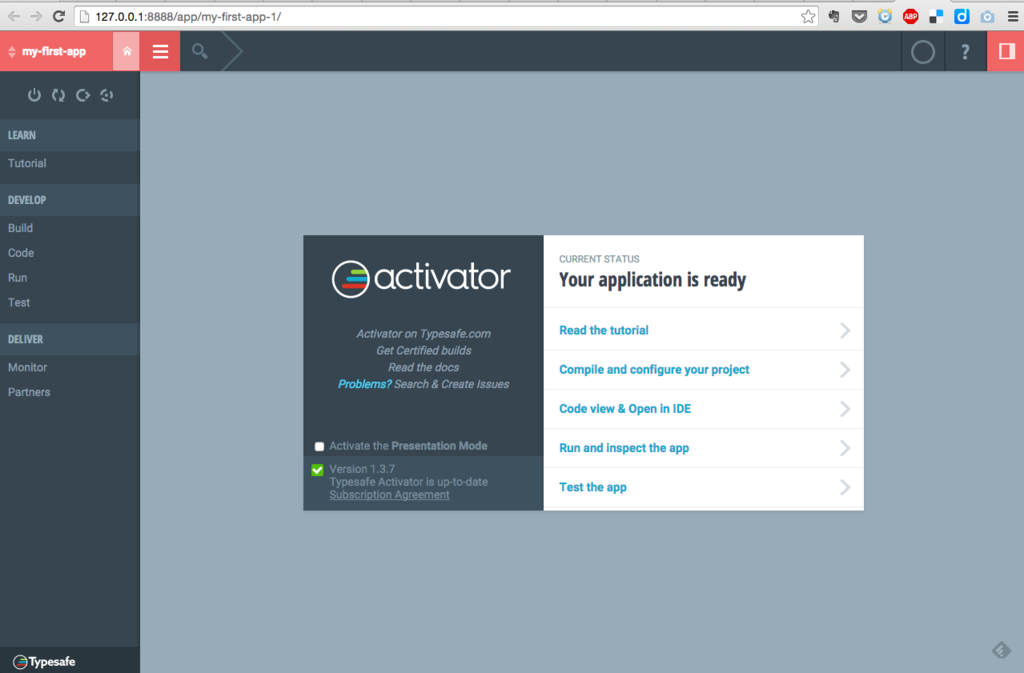Image resolution: width=1024 pixels, height=673 pixels.
Task: Open the hamburger menu icon
Action: pos(159,51)
